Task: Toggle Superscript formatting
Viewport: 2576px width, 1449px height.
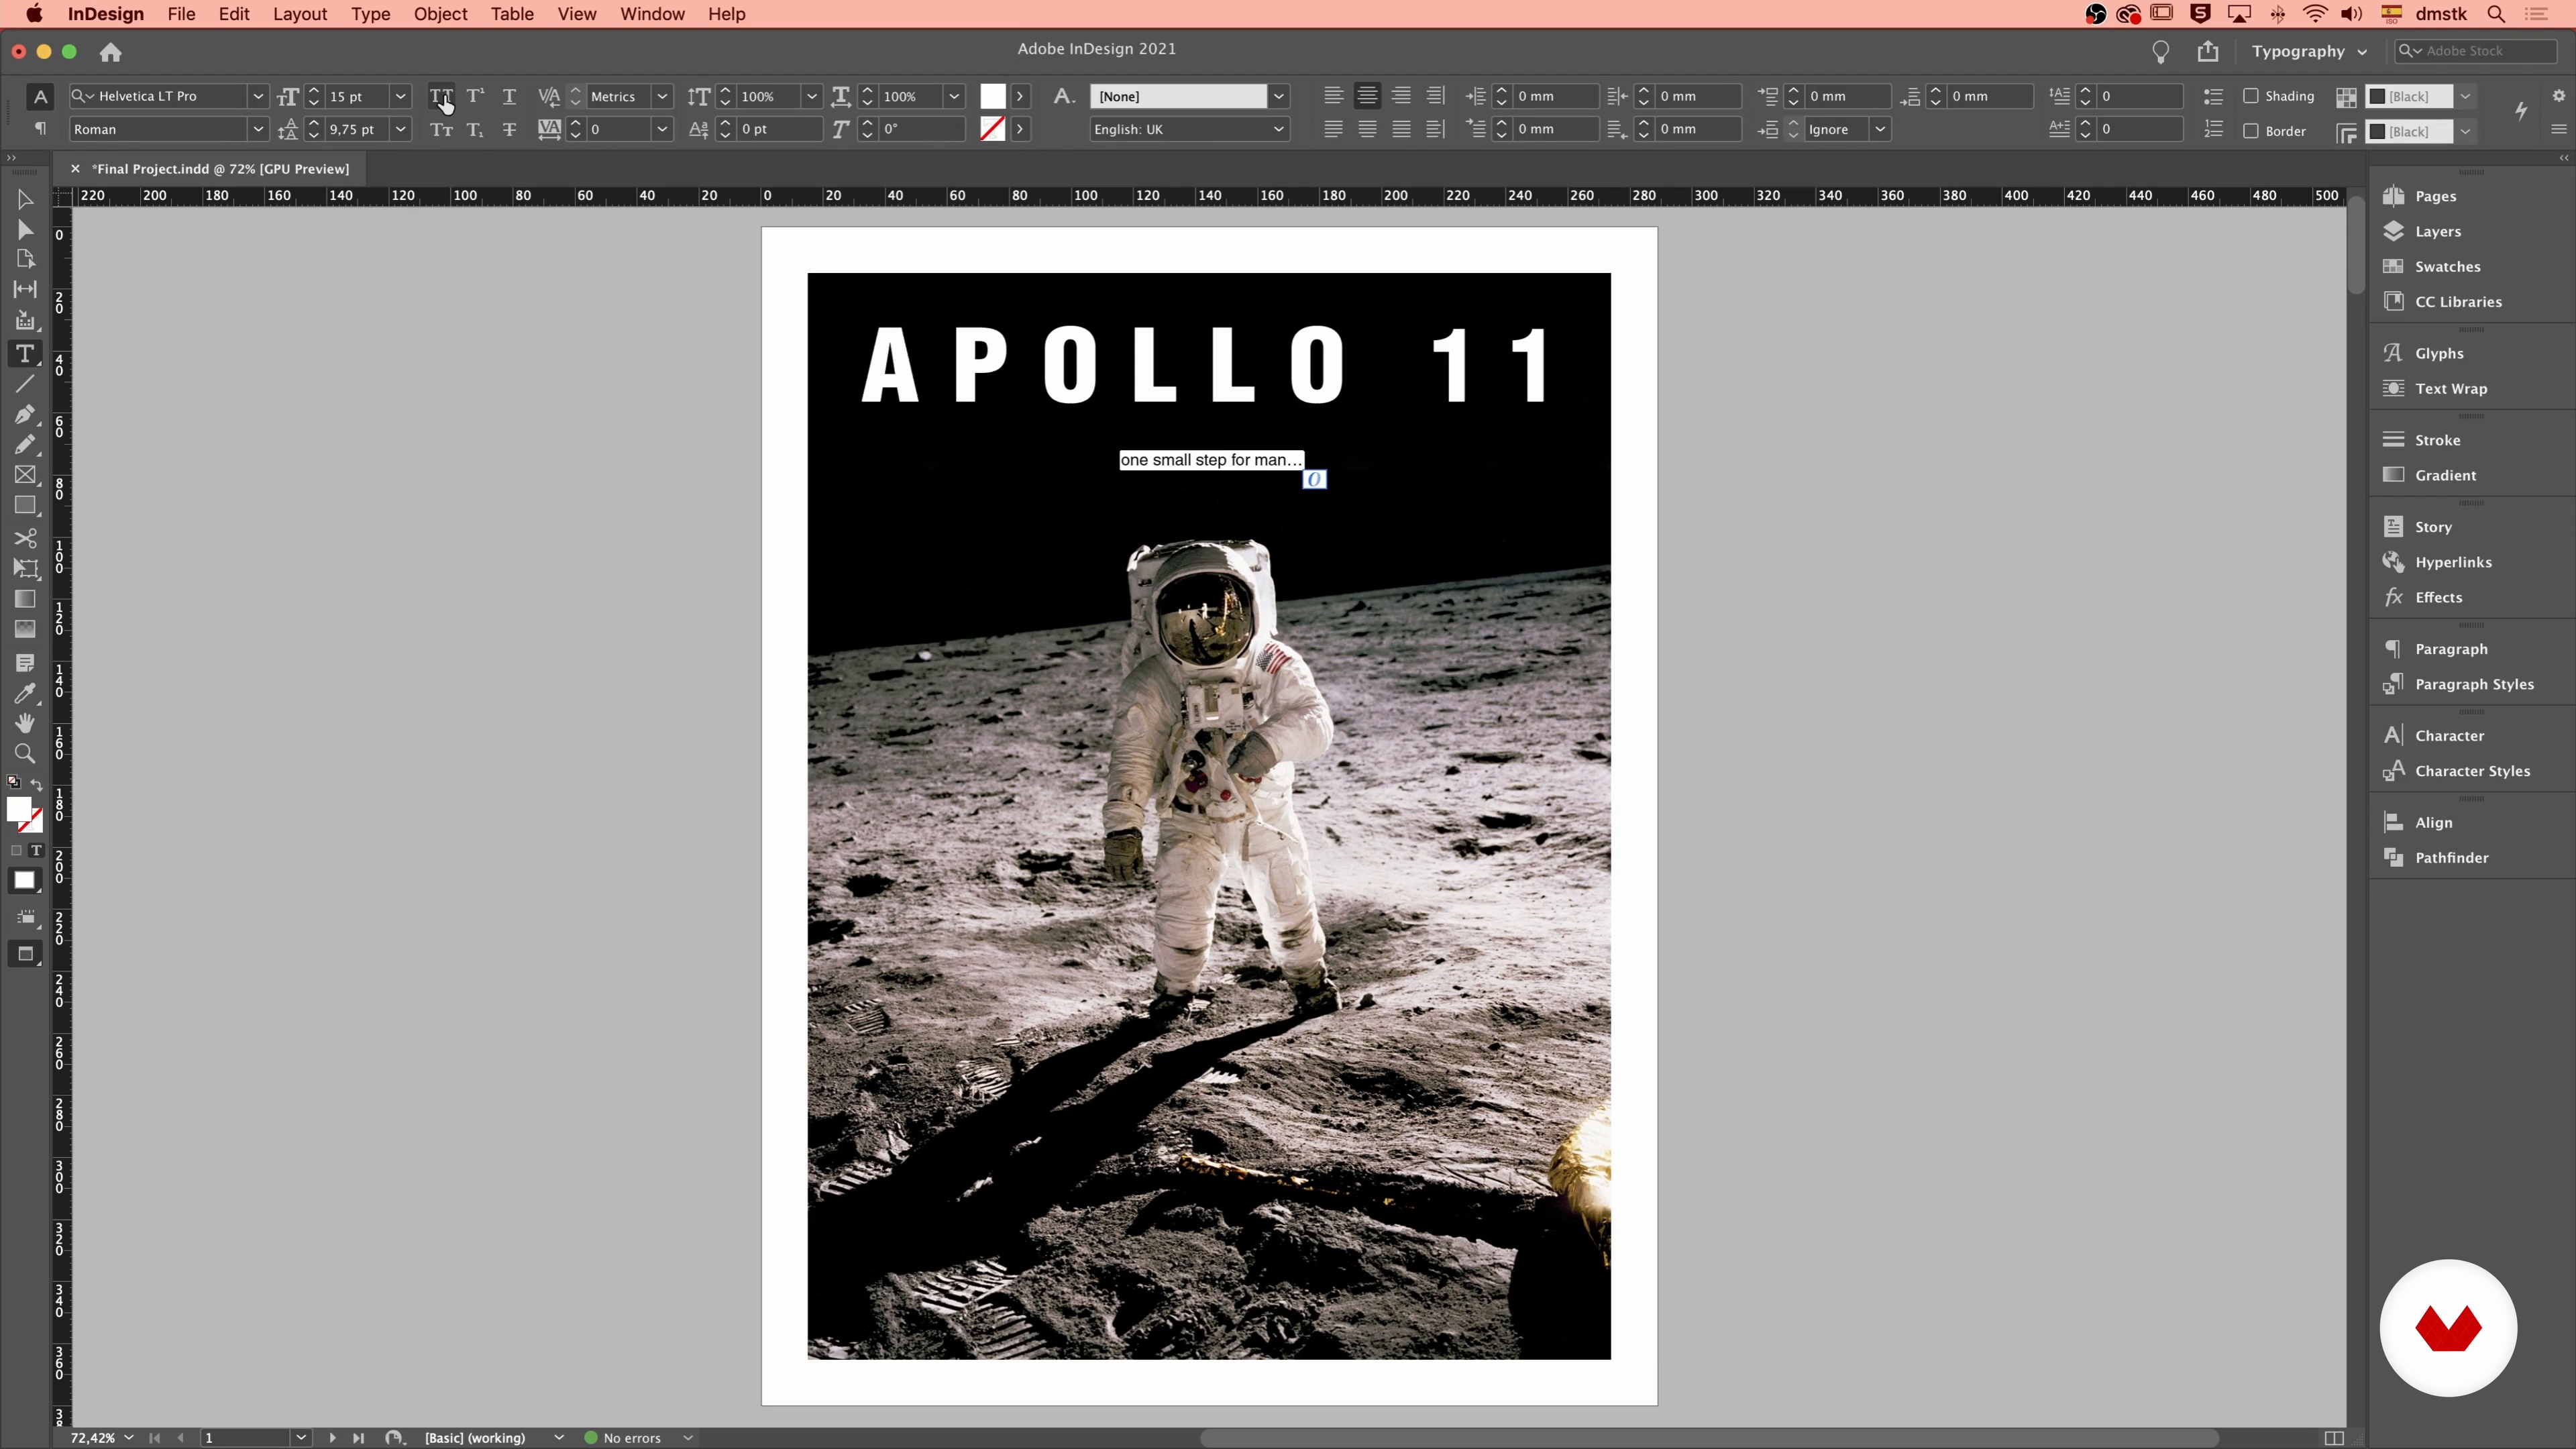Action: (x=475, y=96)
